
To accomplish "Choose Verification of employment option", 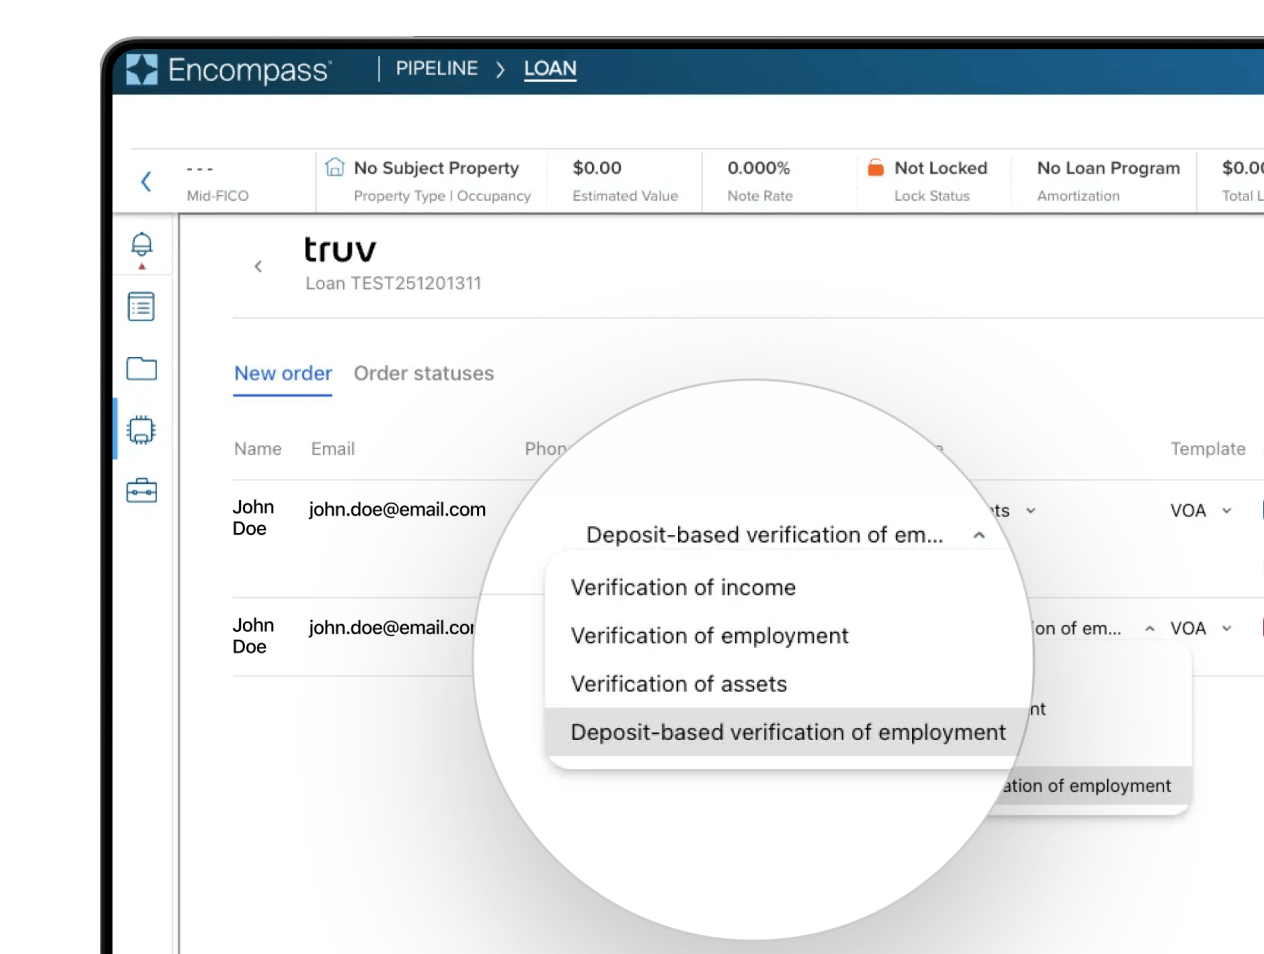I will pos(709,636).
